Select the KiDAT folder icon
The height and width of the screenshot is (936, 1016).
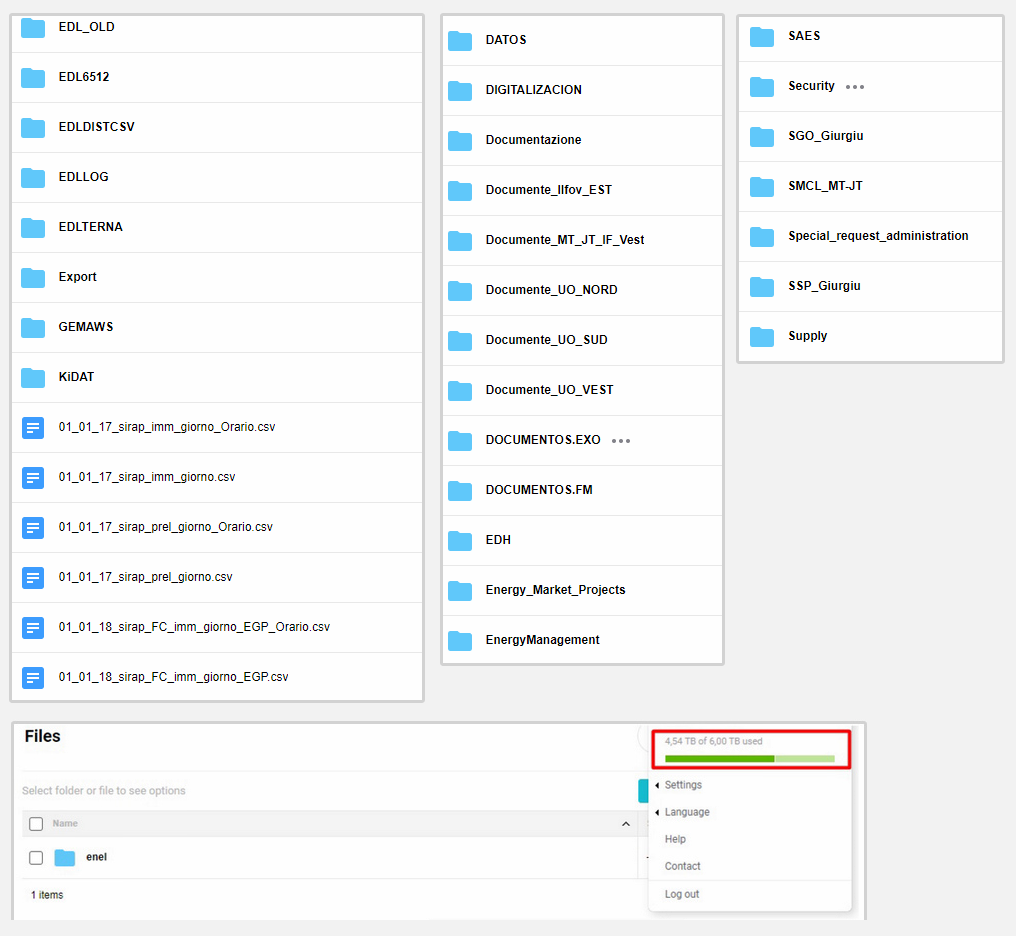(33, 378)
